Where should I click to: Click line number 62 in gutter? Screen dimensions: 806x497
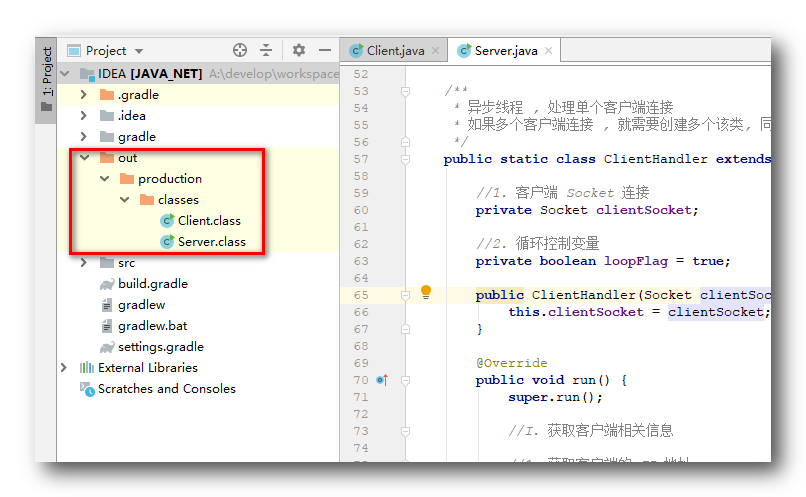361,244
